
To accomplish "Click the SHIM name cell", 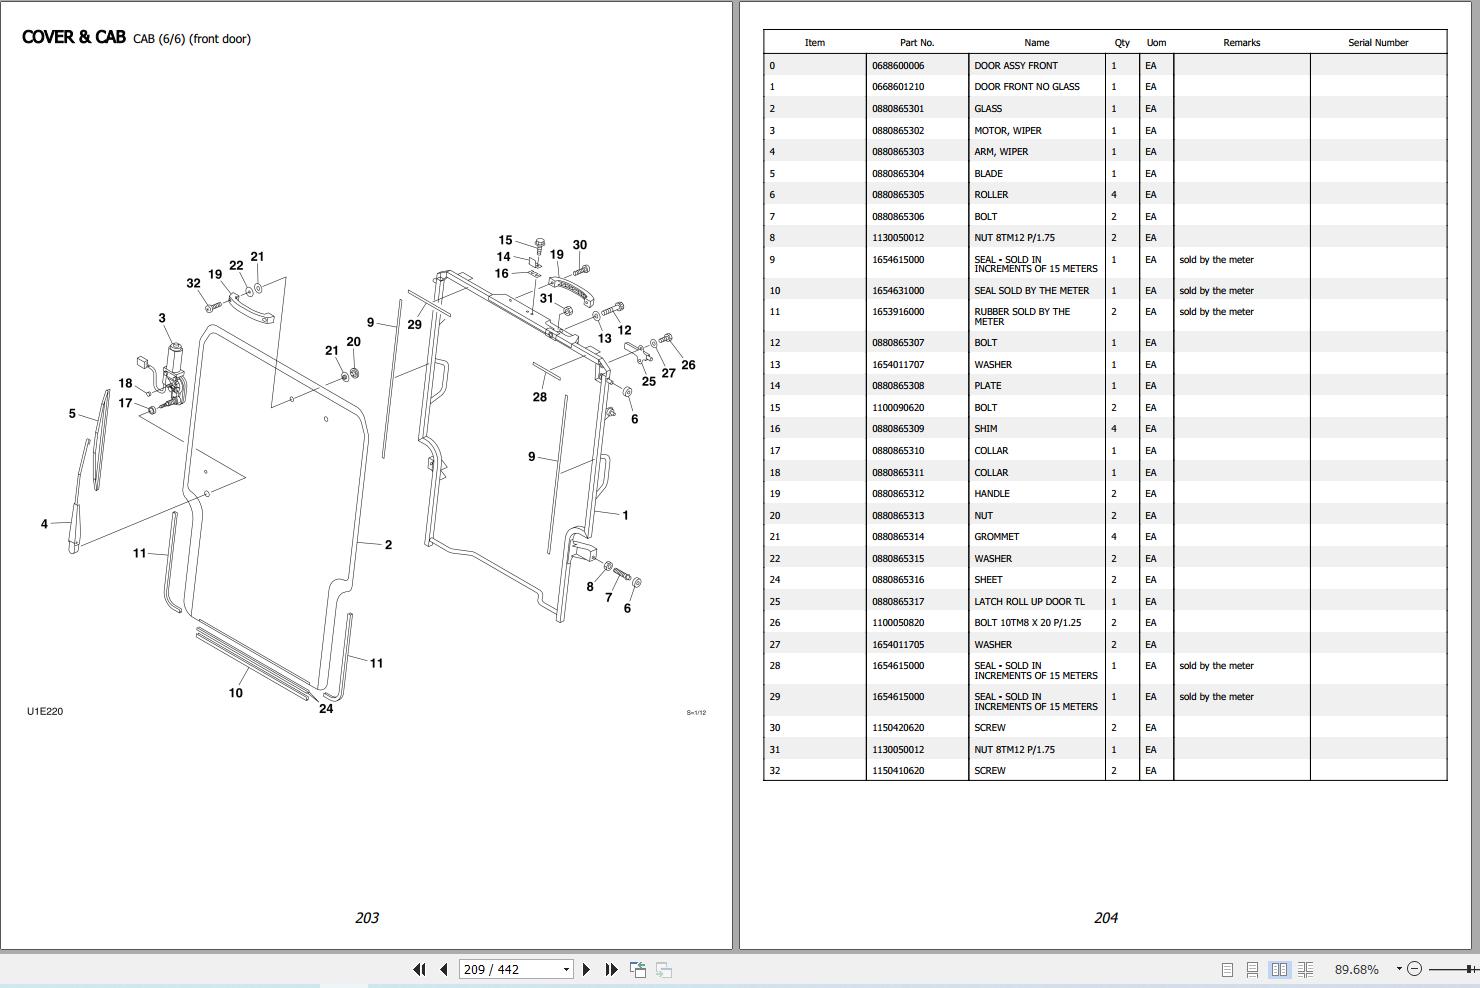I will tap(986, 429).
